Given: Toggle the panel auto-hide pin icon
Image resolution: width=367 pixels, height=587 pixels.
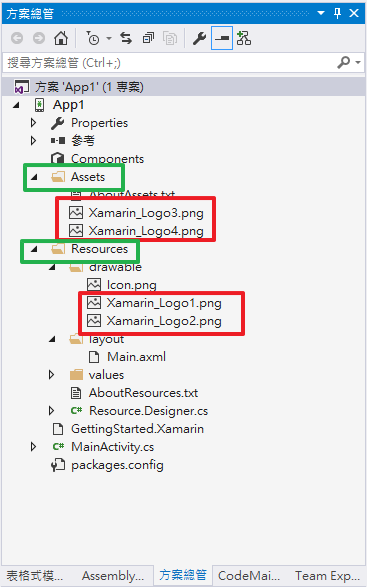Looking at the screenshot, I should [x=337, y=13].
